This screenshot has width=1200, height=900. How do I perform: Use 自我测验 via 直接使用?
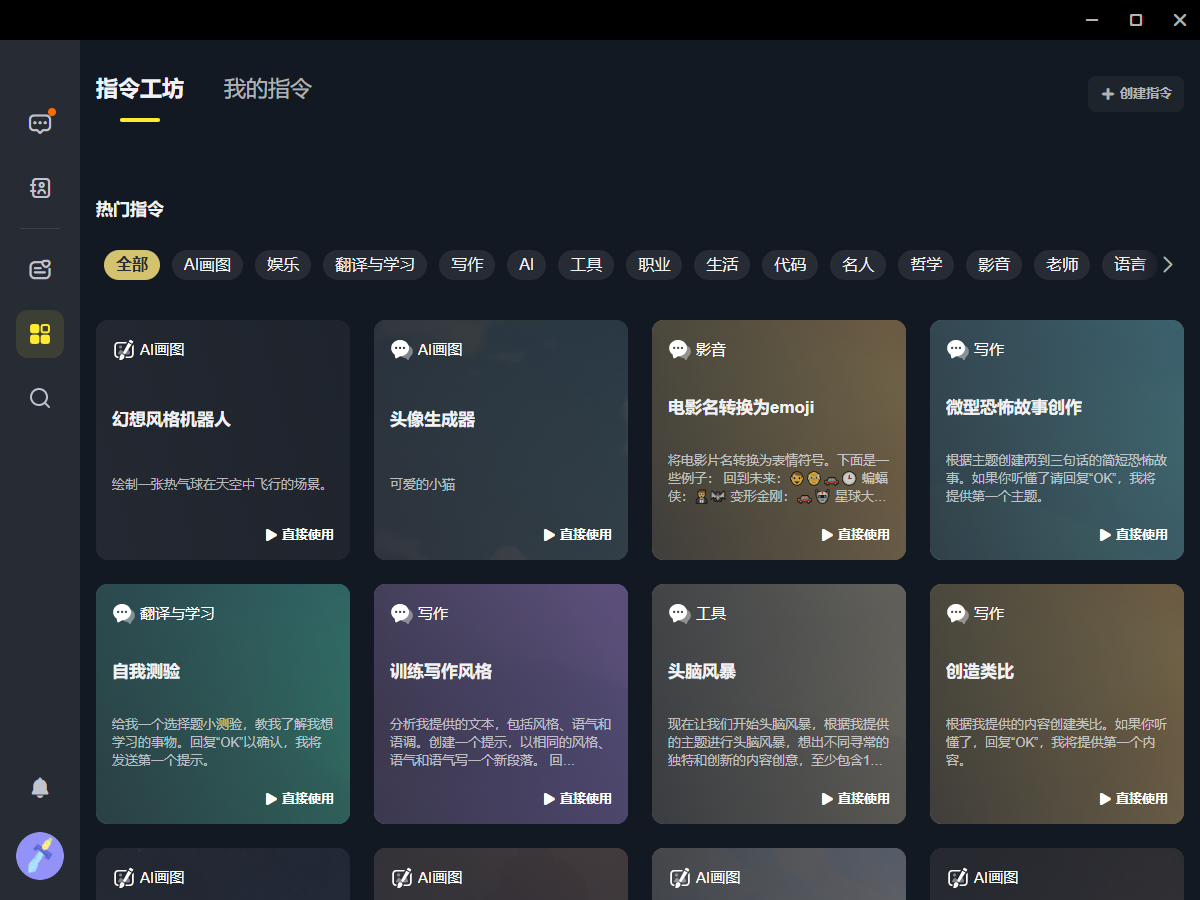[300, 799]
